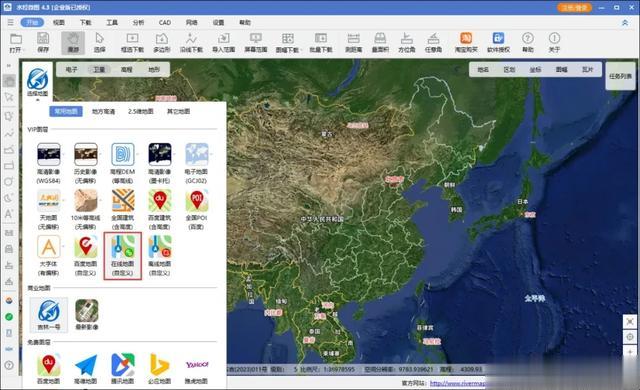Screen dimensions: 640x390
Task: Choose 高清影像 (WGS84) map source
Action: click(49, 163)
